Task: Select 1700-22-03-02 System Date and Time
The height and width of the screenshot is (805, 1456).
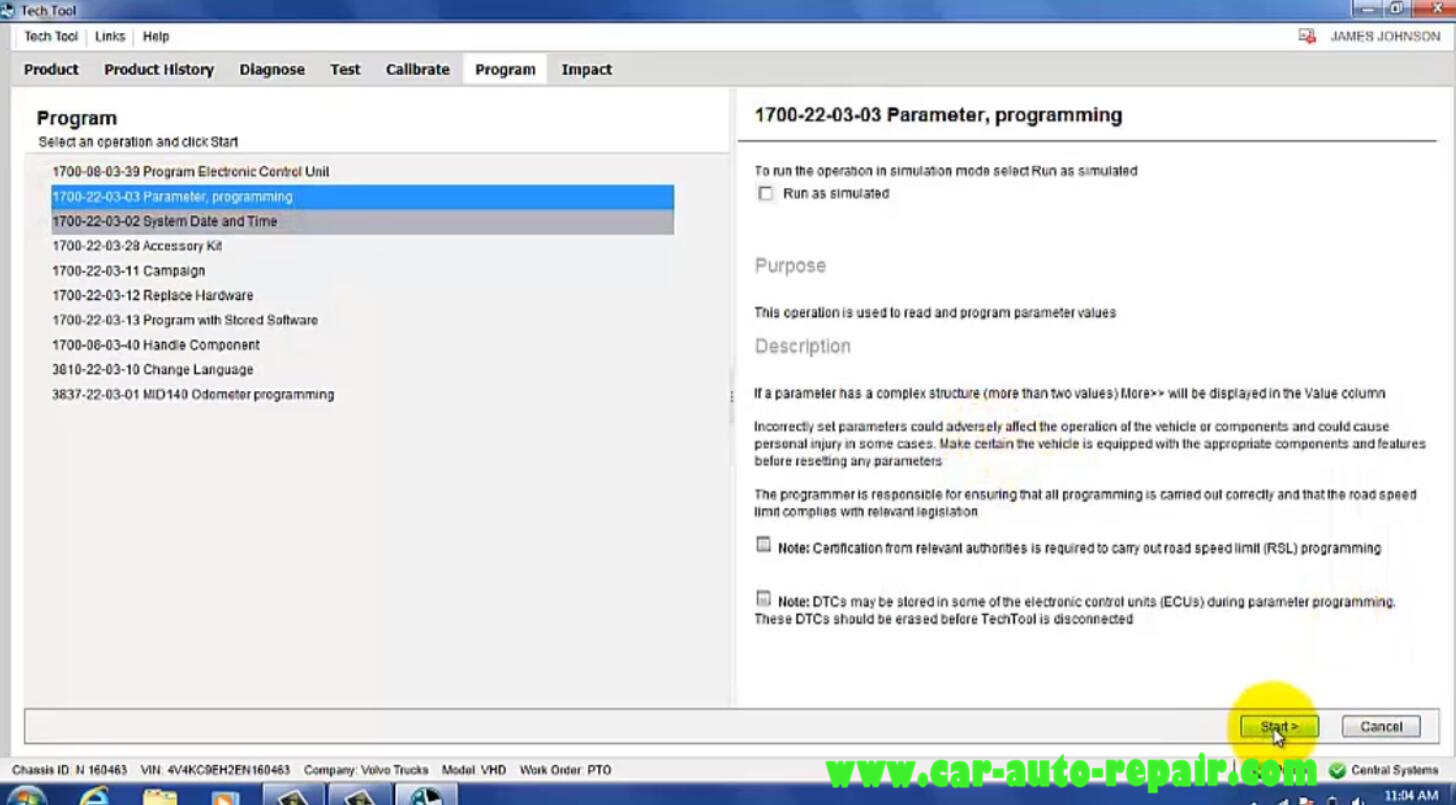Action: (x=362, y=221)
